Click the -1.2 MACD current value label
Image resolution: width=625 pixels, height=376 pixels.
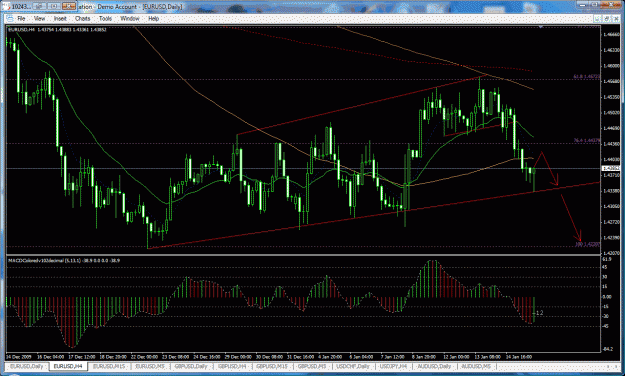pyautogui.click(x=539, y=313)
